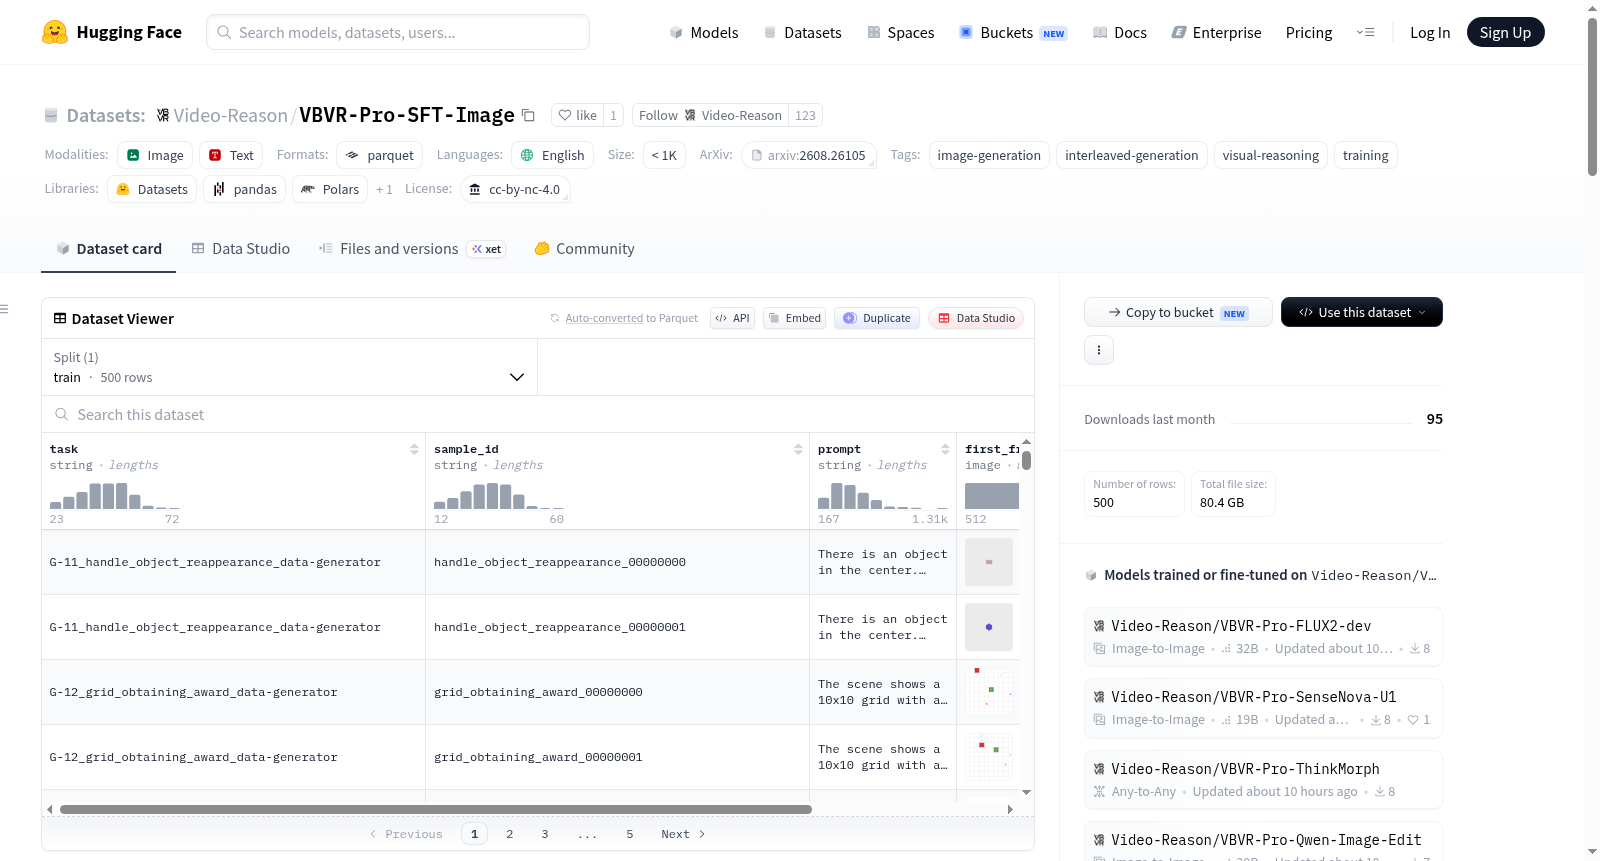Image resolution: width=1600 pixels, height=861 pixels.
Task: Select the visual-reasoning tag
Action: (1270, 155)
